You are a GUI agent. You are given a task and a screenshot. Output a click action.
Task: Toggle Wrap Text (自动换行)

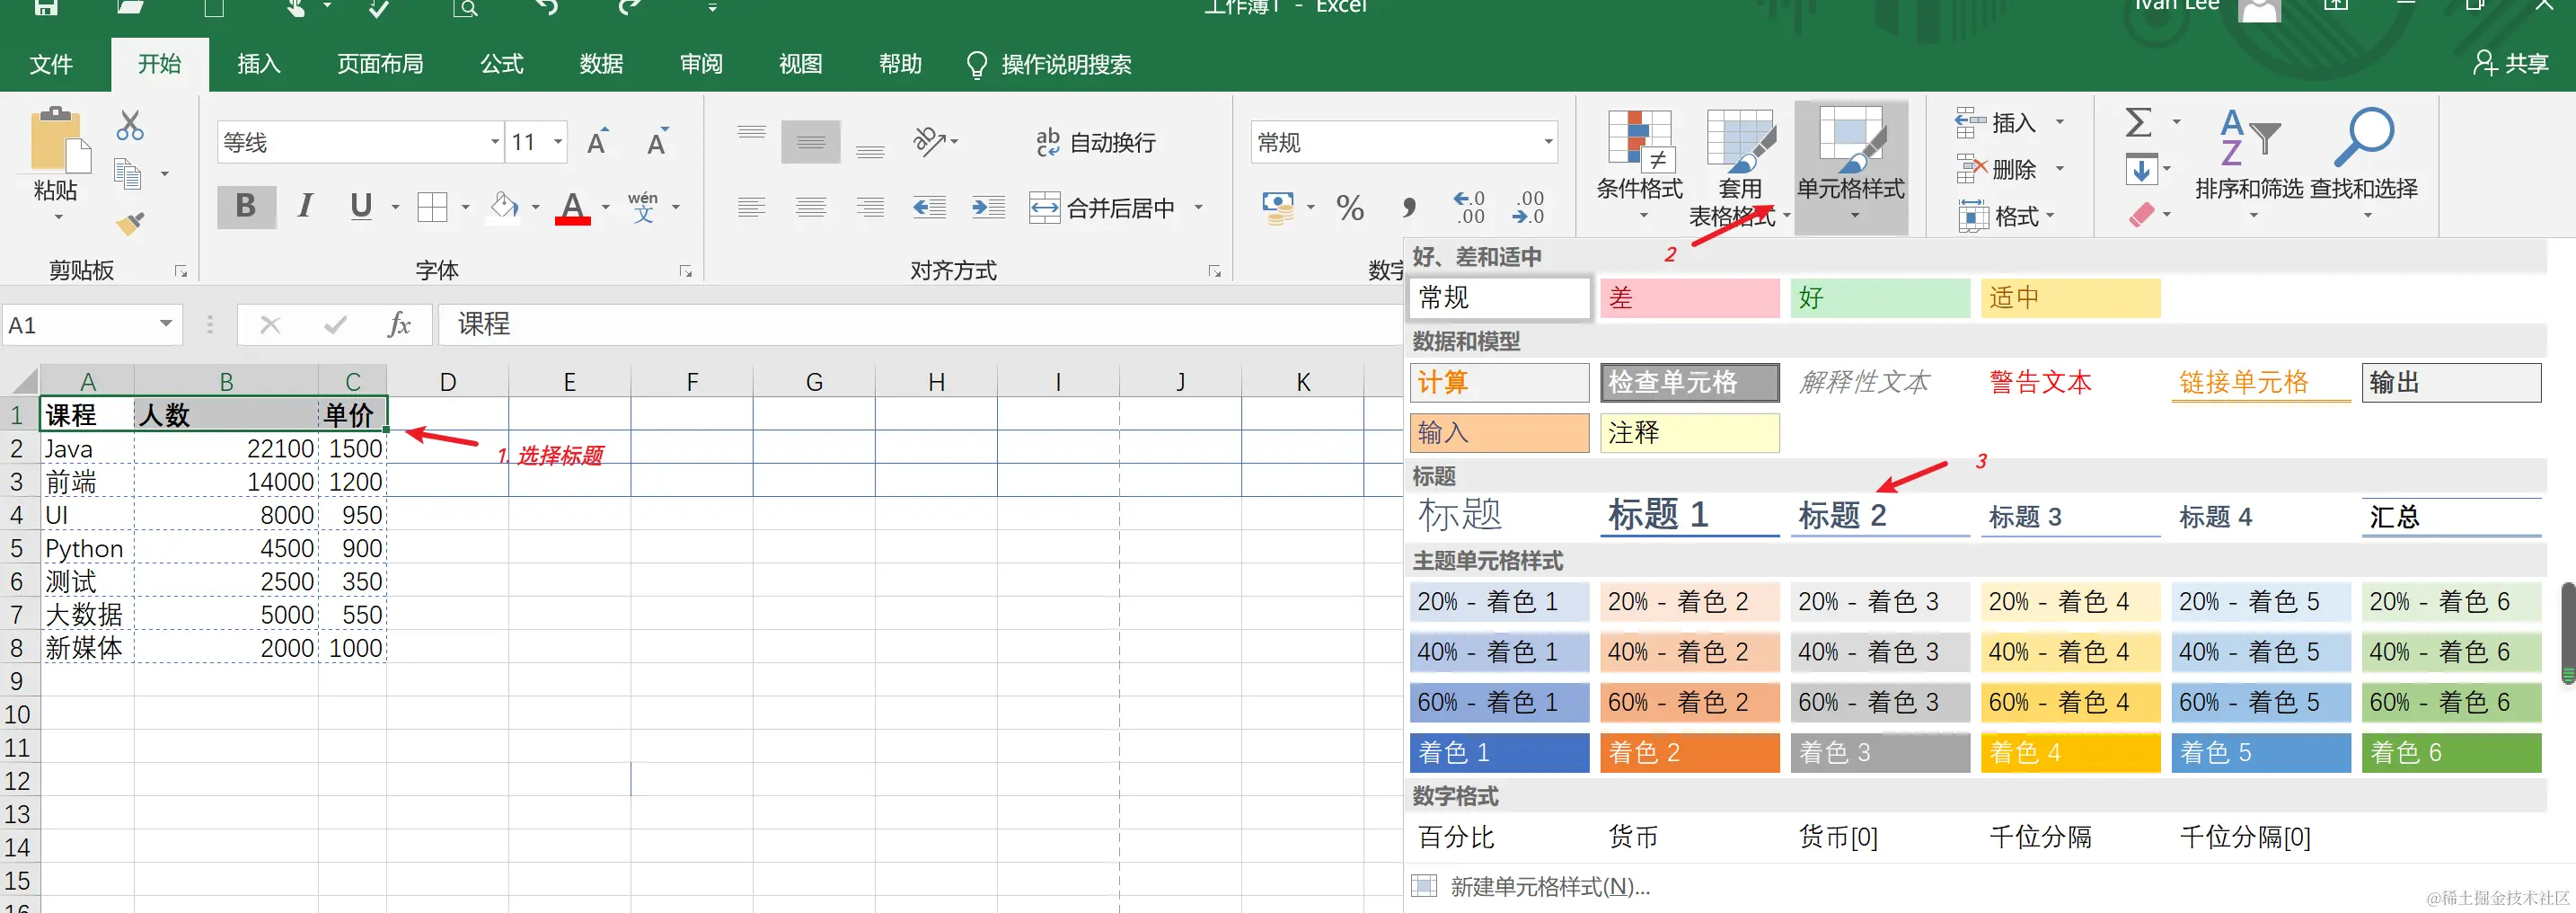pos(1096,142)
